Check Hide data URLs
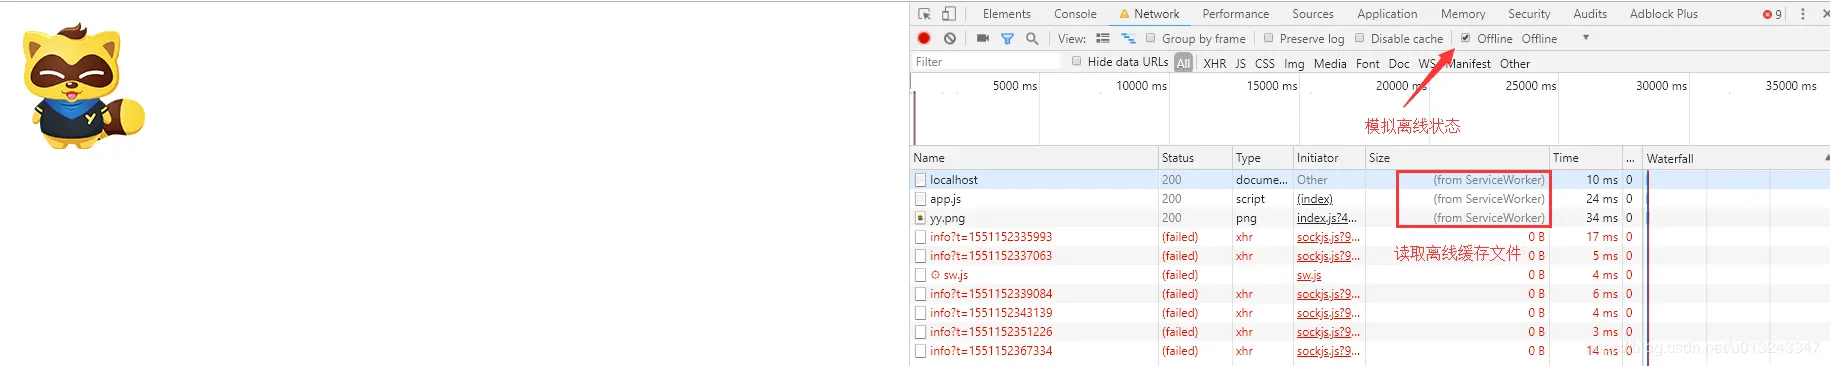Viewport: 1830px width, 366px height. click(1076, 61)
